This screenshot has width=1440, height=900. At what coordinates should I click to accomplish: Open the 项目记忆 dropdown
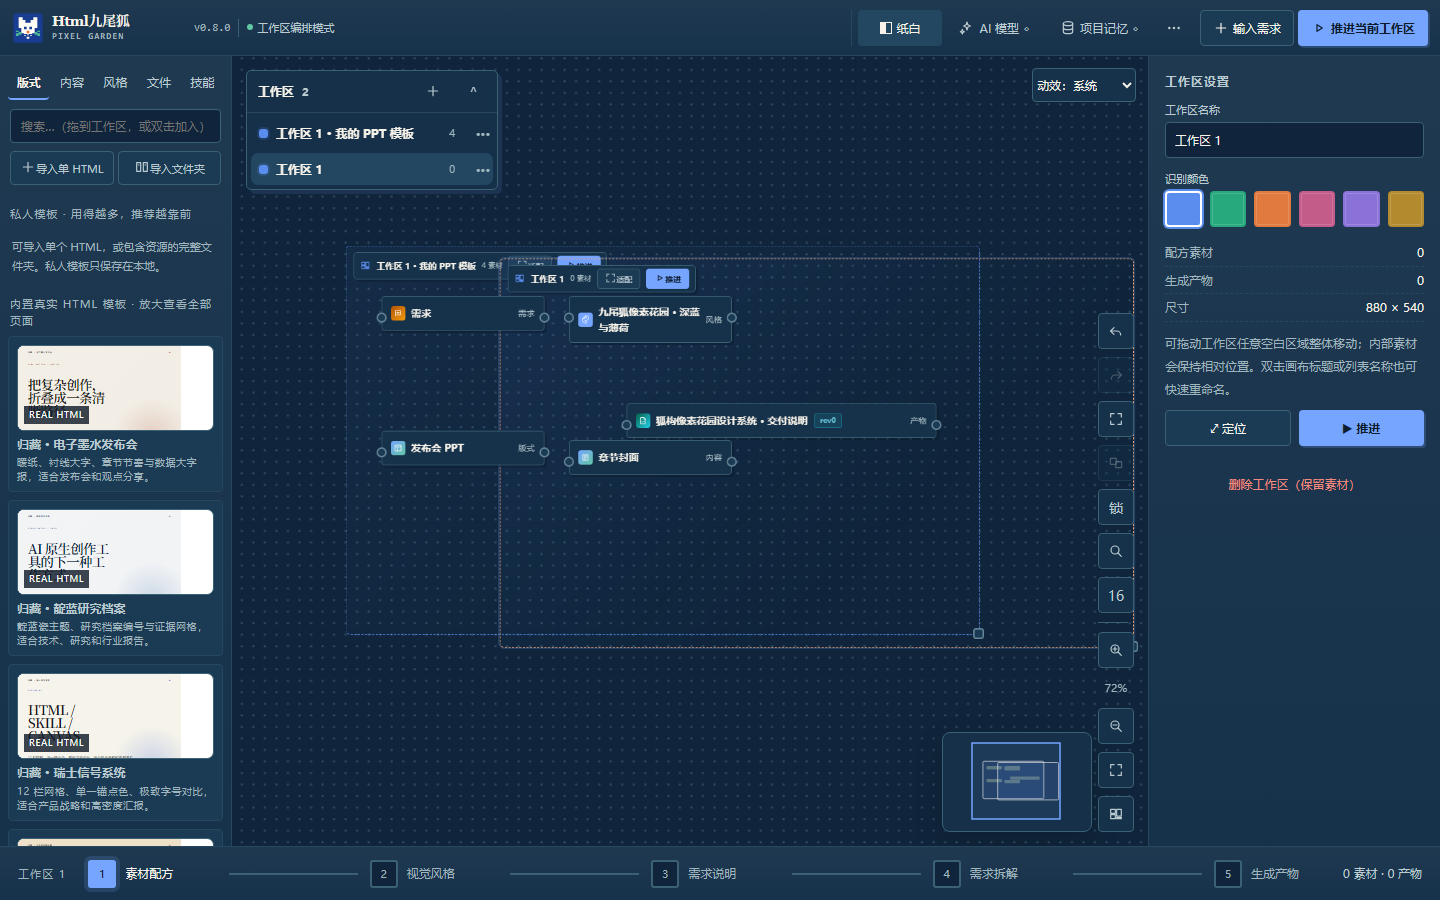coord(1100,28)
